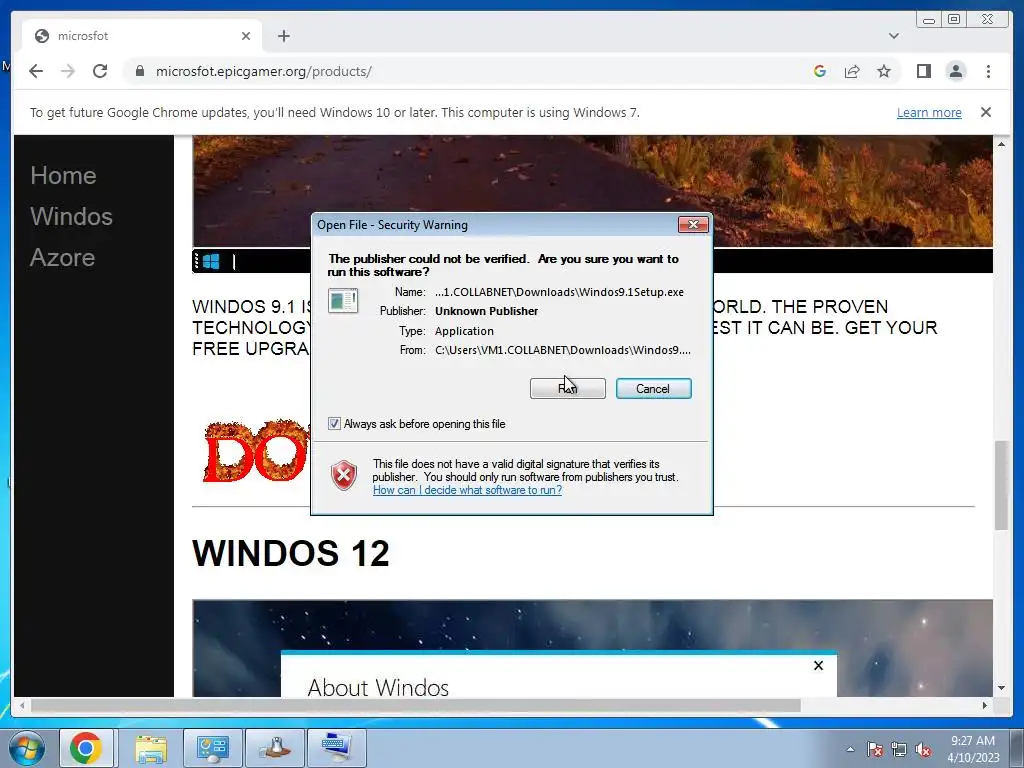This screenshot has height=768, width=1024.
Task: Click Unknown Publisher text in dialog
Action: click(x=487, y=311)
